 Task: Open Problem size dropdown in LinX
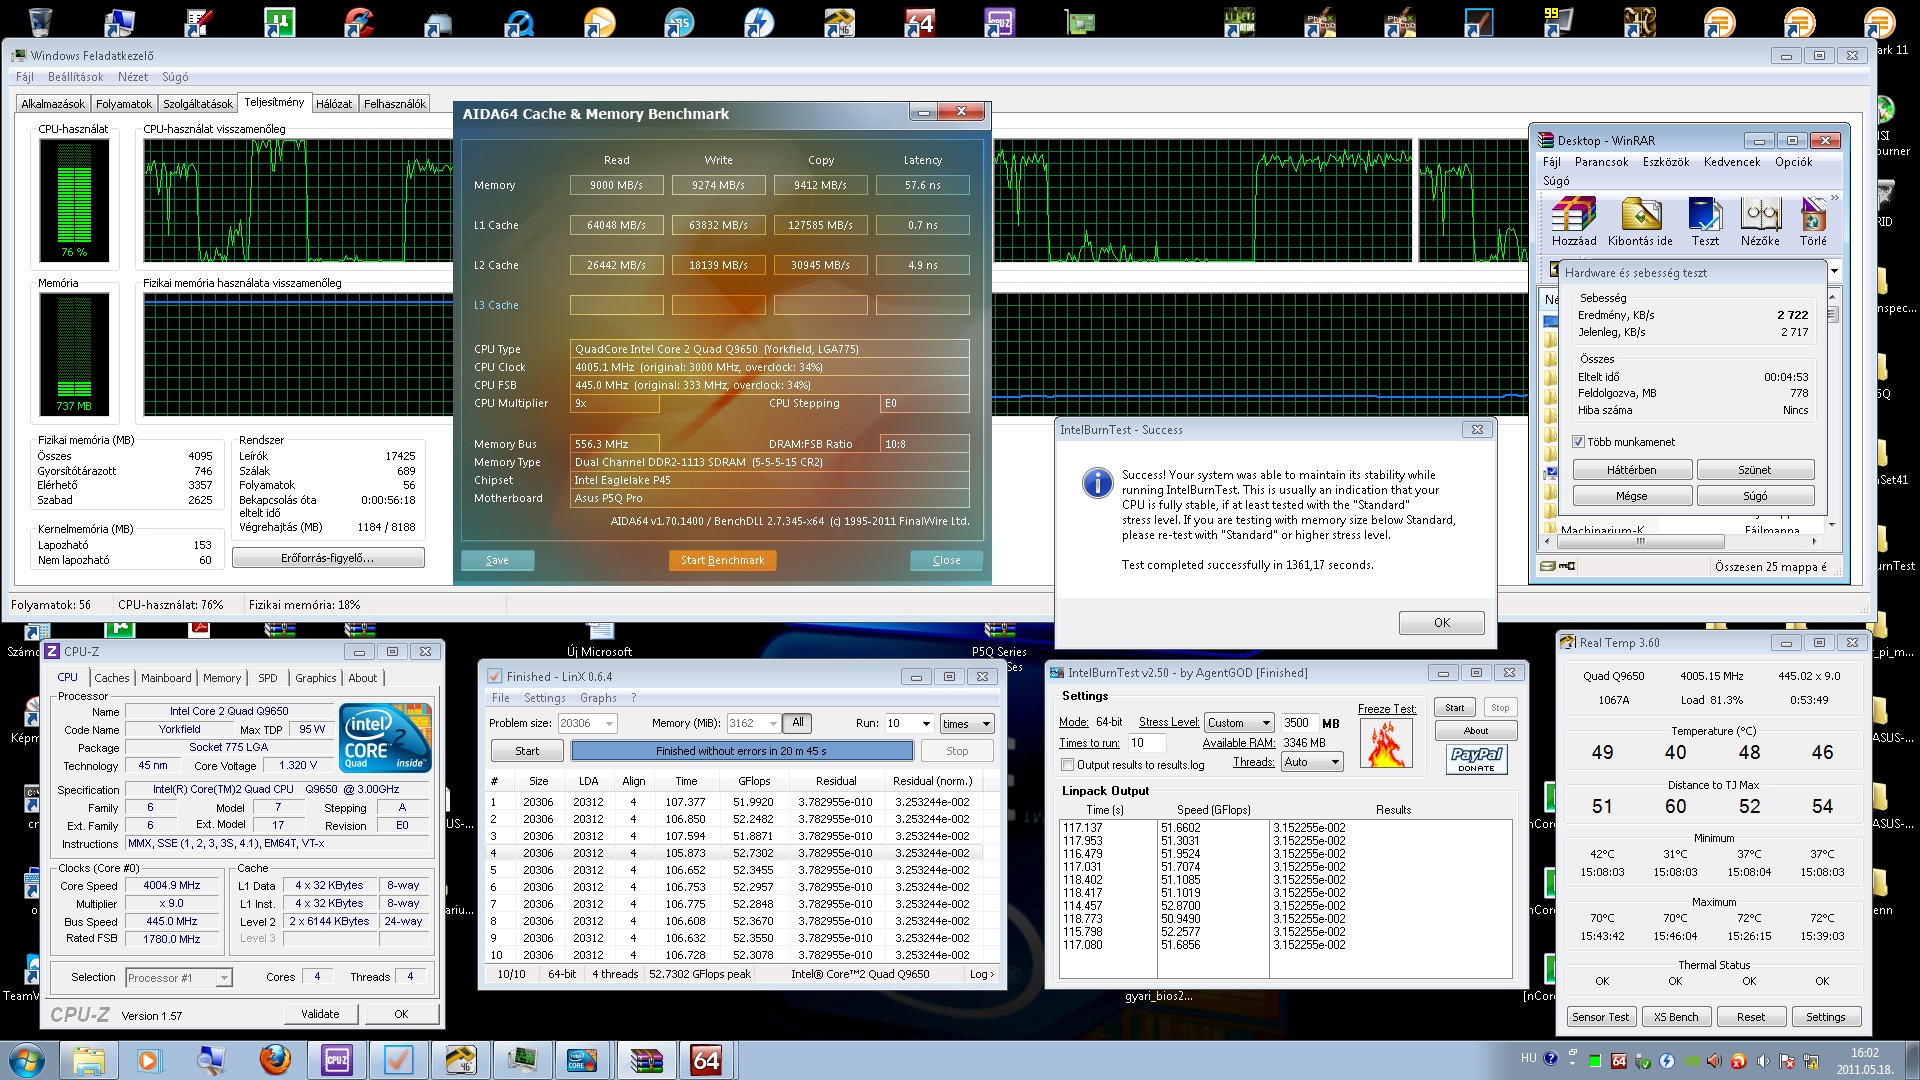tap(609, 723)
